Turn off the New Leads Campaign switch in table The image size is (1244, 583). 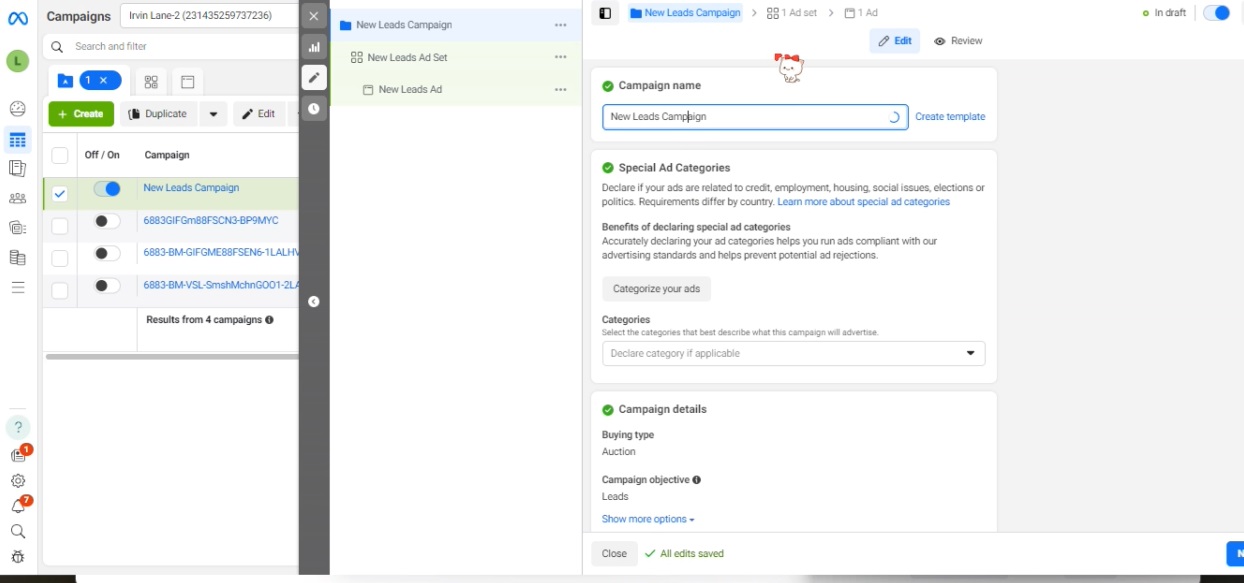pyautogui.click(x=107, y=189)
